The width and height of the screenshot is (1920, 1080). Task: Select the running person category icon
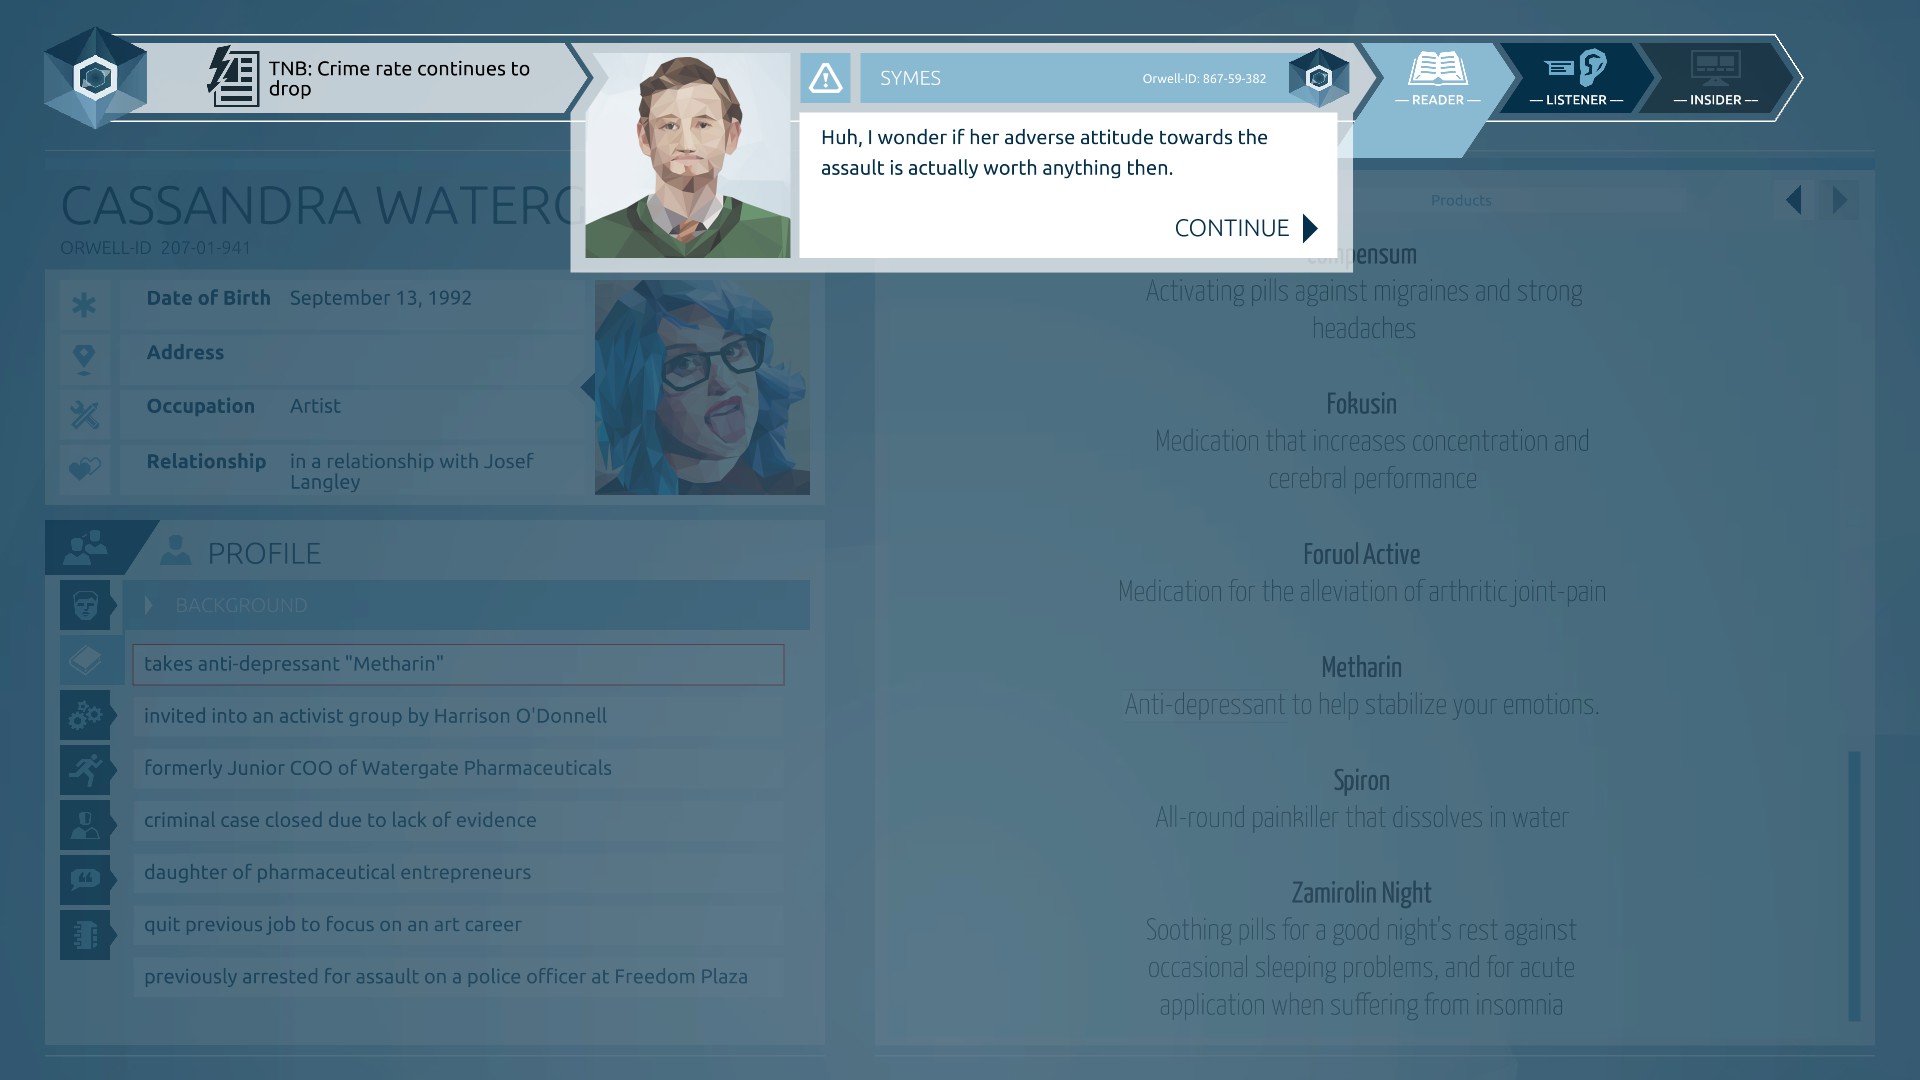pyautogui.click(x=85, y=770)
